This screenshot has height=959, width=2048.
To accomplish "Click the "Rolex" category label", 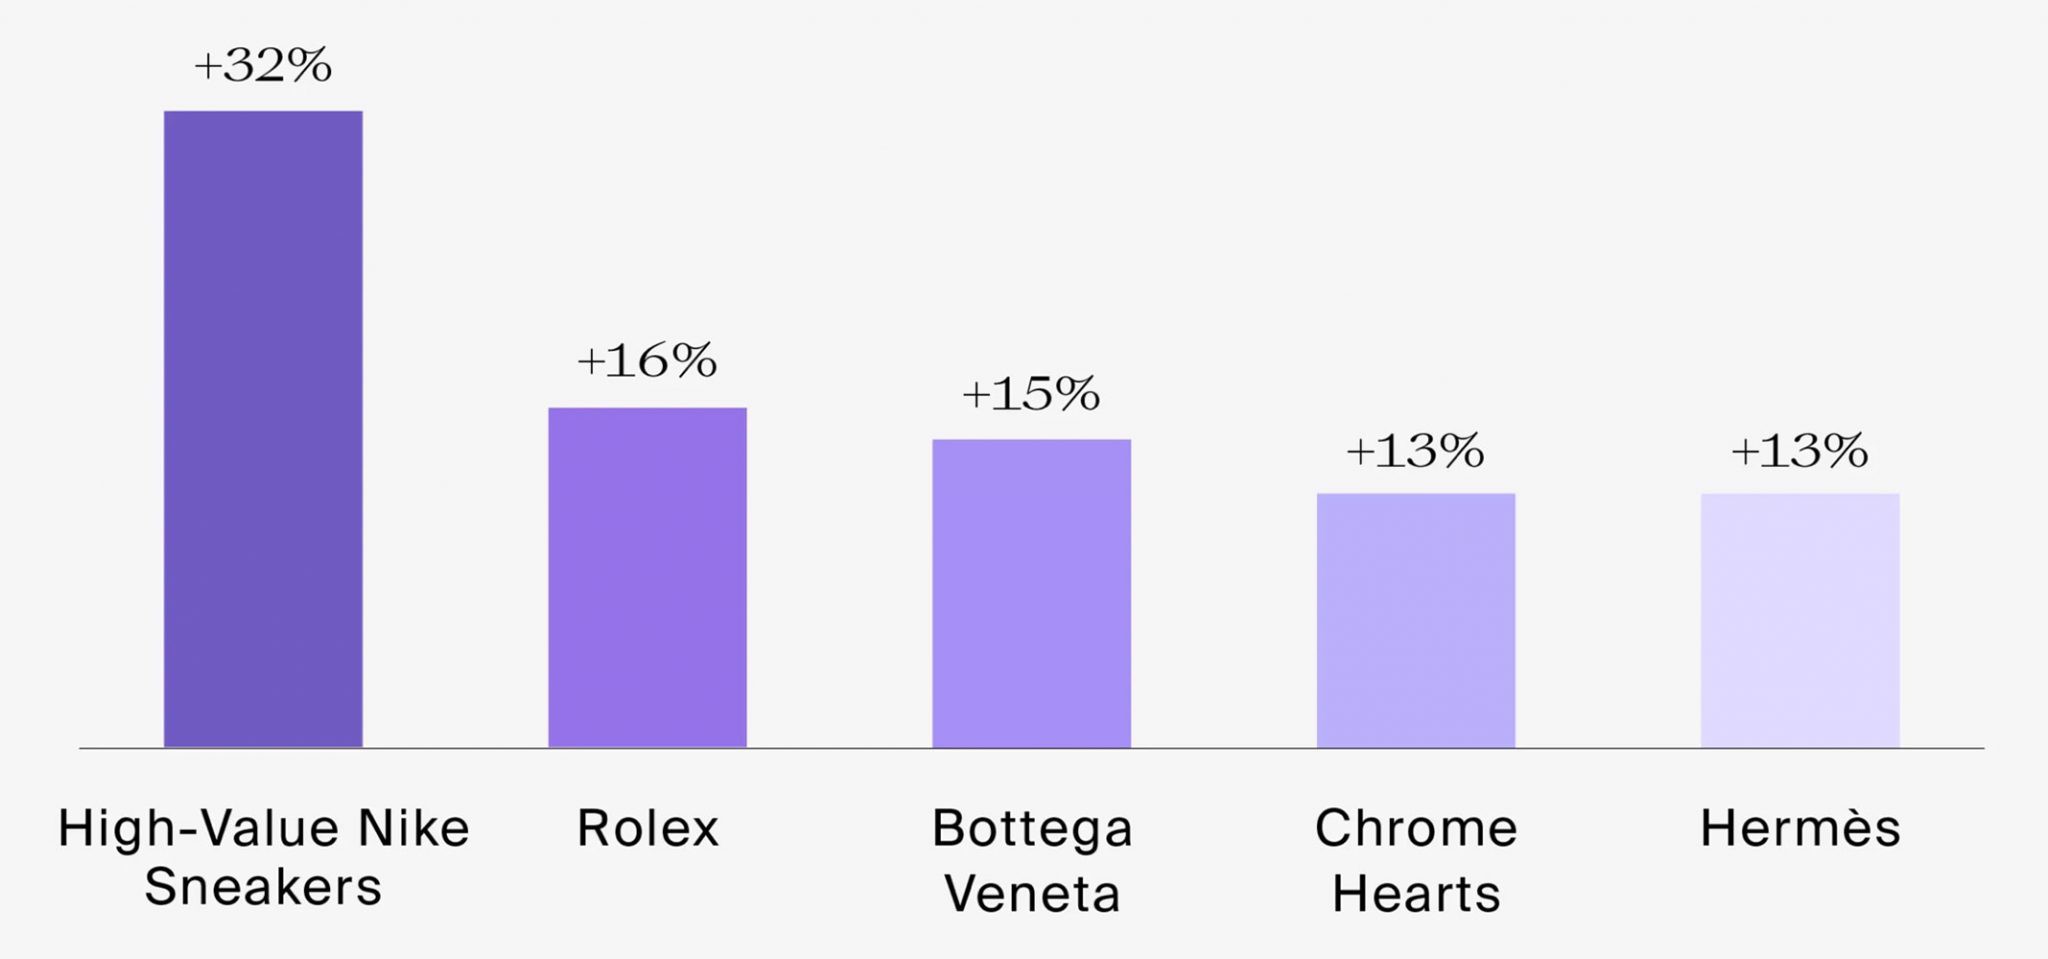I will (647, 828).
